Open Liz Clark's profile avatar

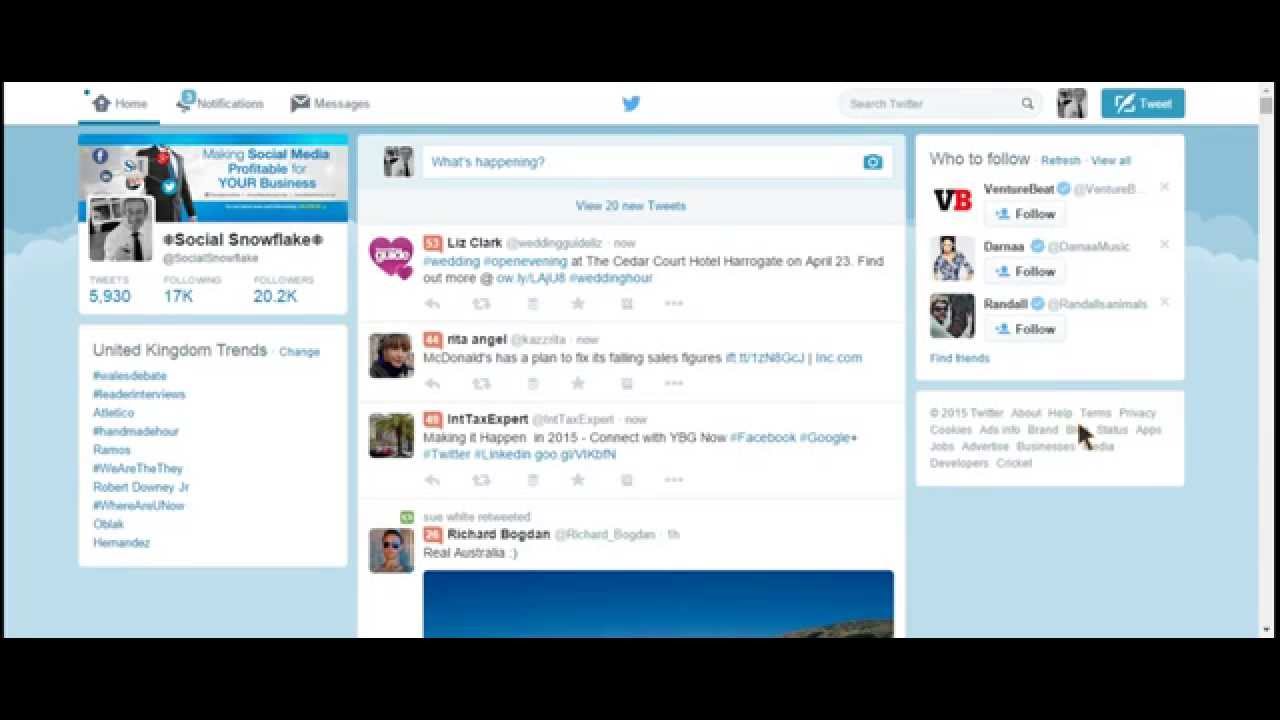point(391,258)
